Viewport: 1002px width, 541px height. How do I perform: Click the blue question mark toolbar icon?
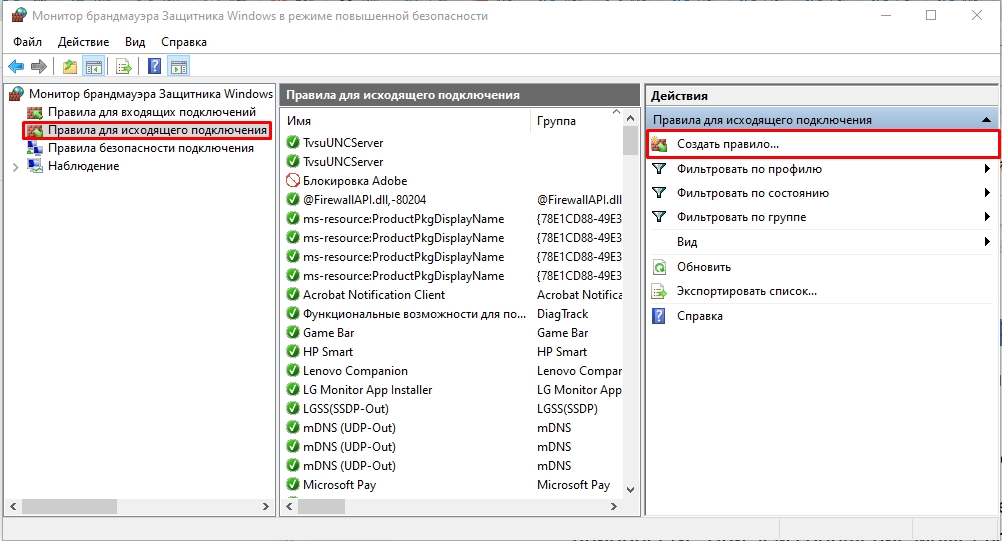[x=155, y=67]
